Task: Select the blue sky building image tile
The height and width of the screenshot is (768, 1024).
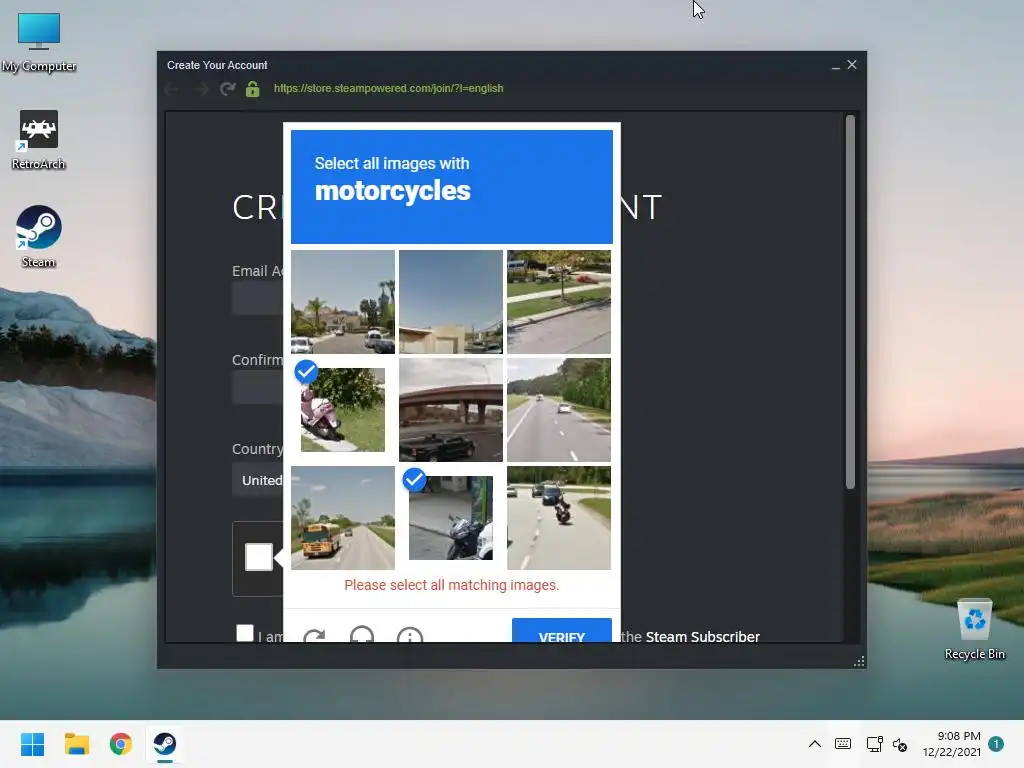Action: coord(451,302)
